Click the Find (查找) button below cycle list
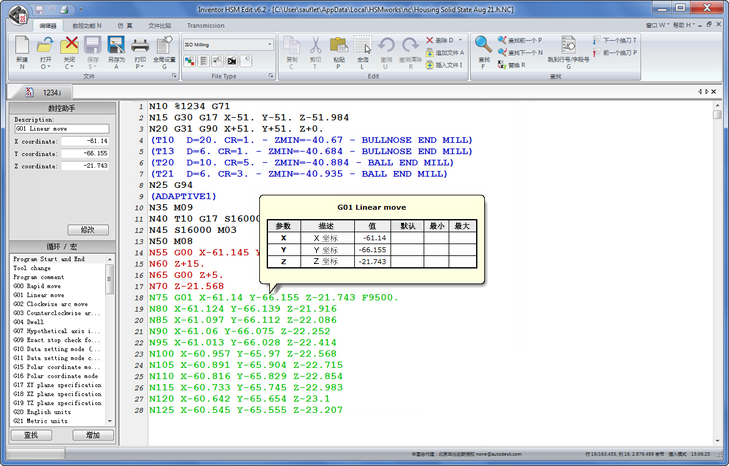Viewport: 729px width, 466px height. [x=31, y=435]
